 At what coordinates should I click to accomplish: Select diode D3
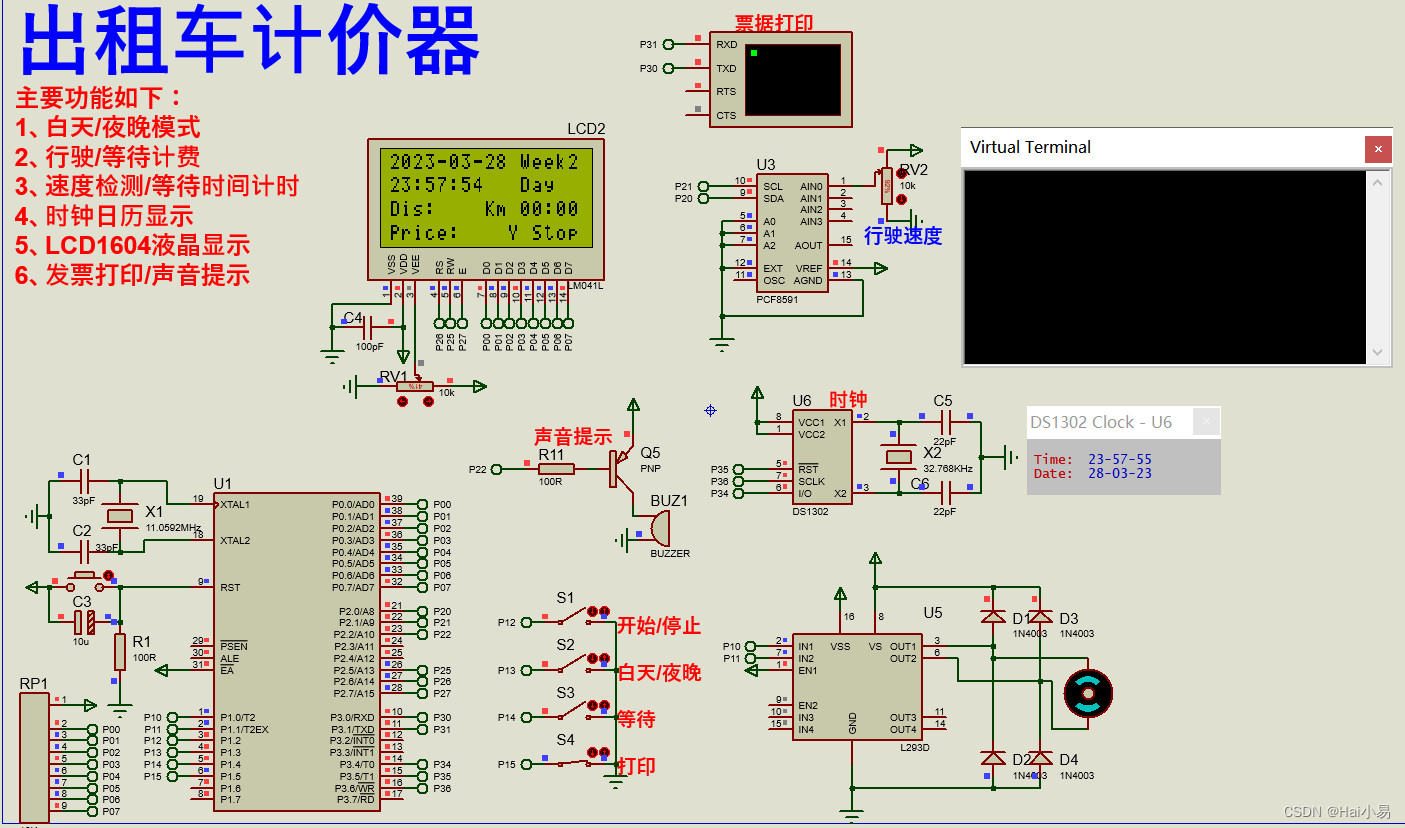pos(1041,616)
